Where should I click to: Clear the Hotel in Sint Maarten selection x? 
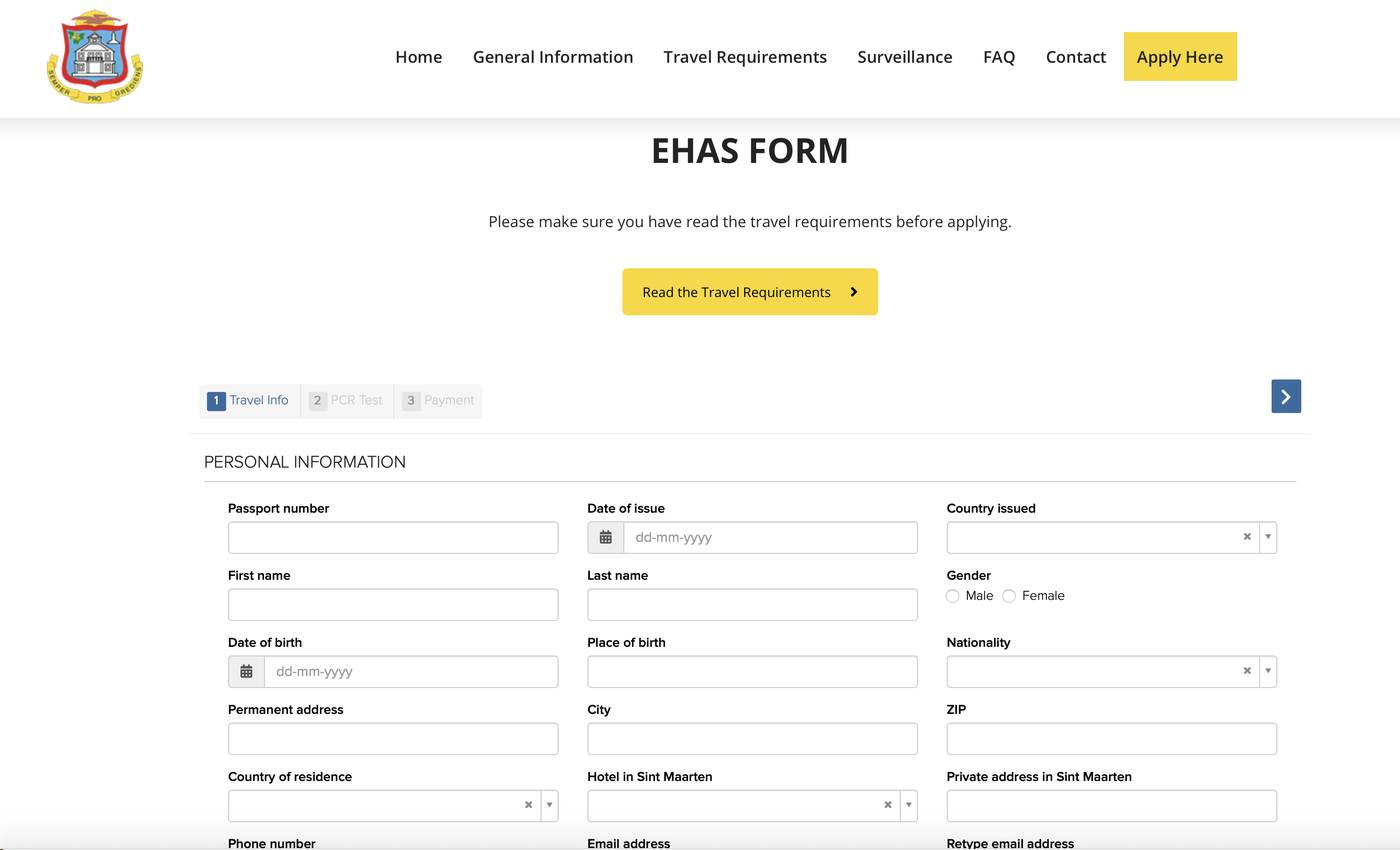[887, 805]
